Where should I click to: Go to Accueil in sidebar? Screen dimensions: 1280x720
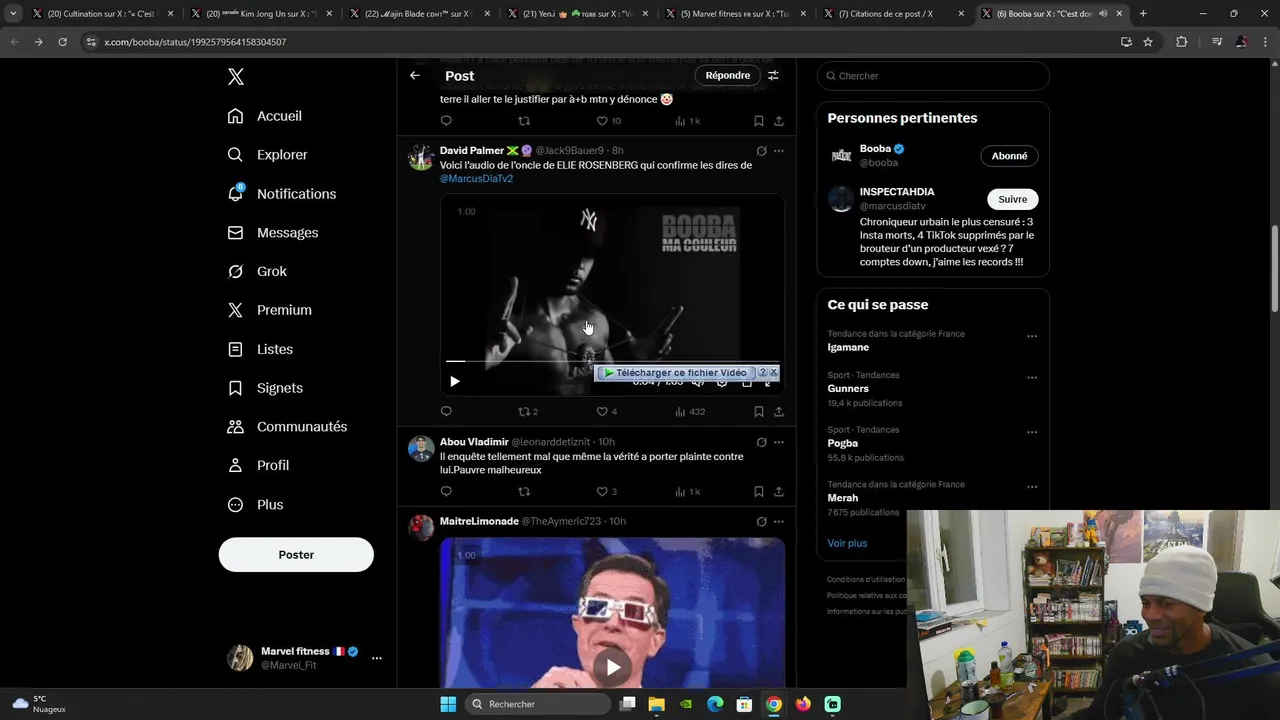265,116
